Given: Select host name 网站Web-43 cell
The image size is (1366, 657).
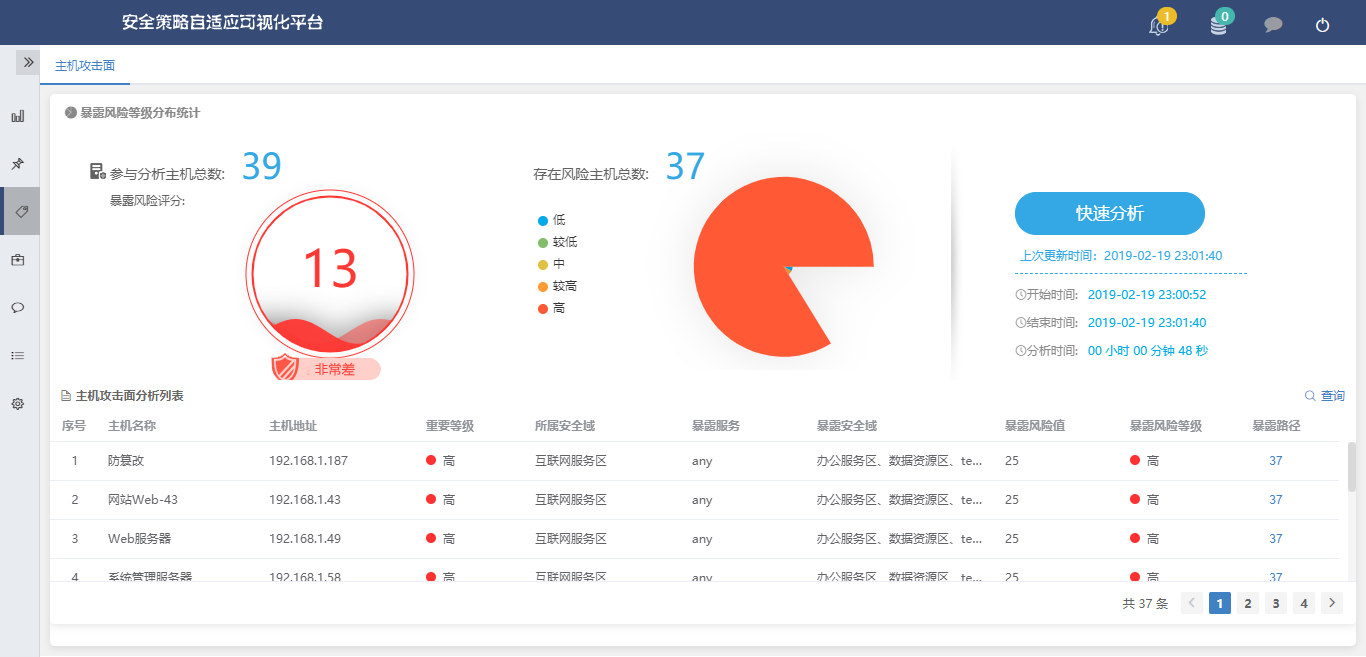Looking at the screenshot, I should [x=143, y=500].
